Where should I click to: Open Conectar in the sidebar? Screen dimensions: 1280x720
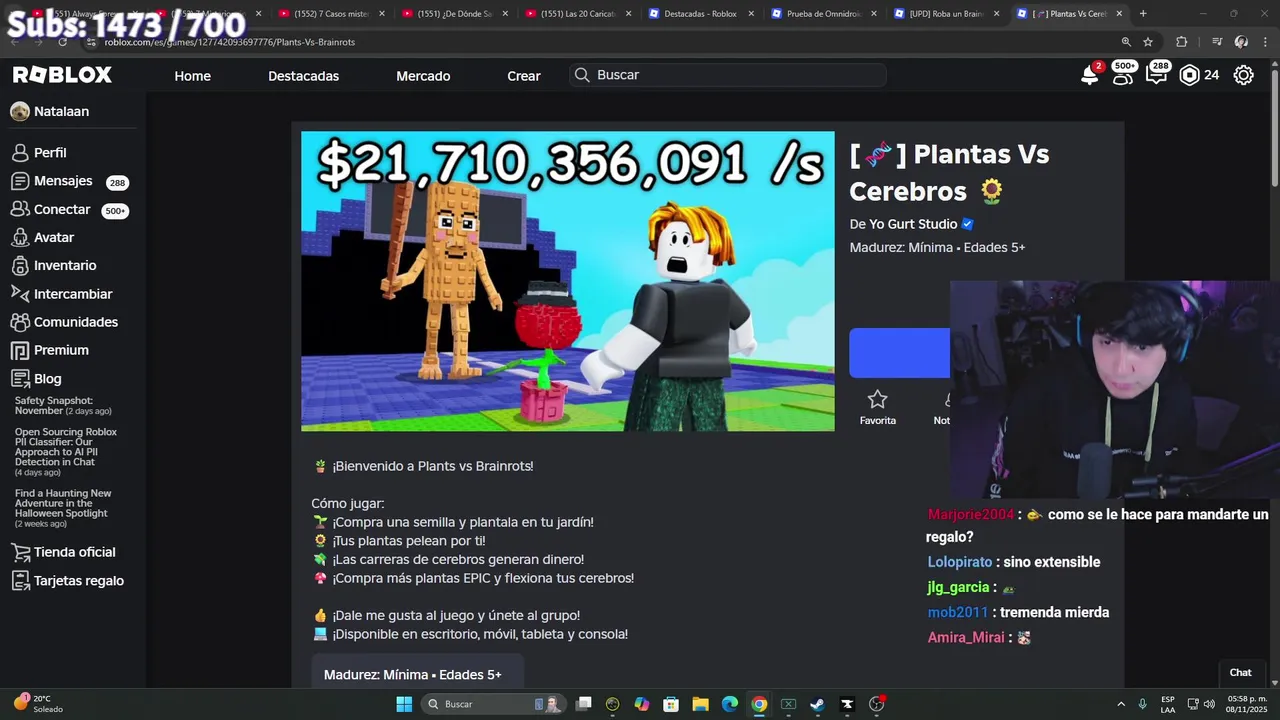click(62, 209)
